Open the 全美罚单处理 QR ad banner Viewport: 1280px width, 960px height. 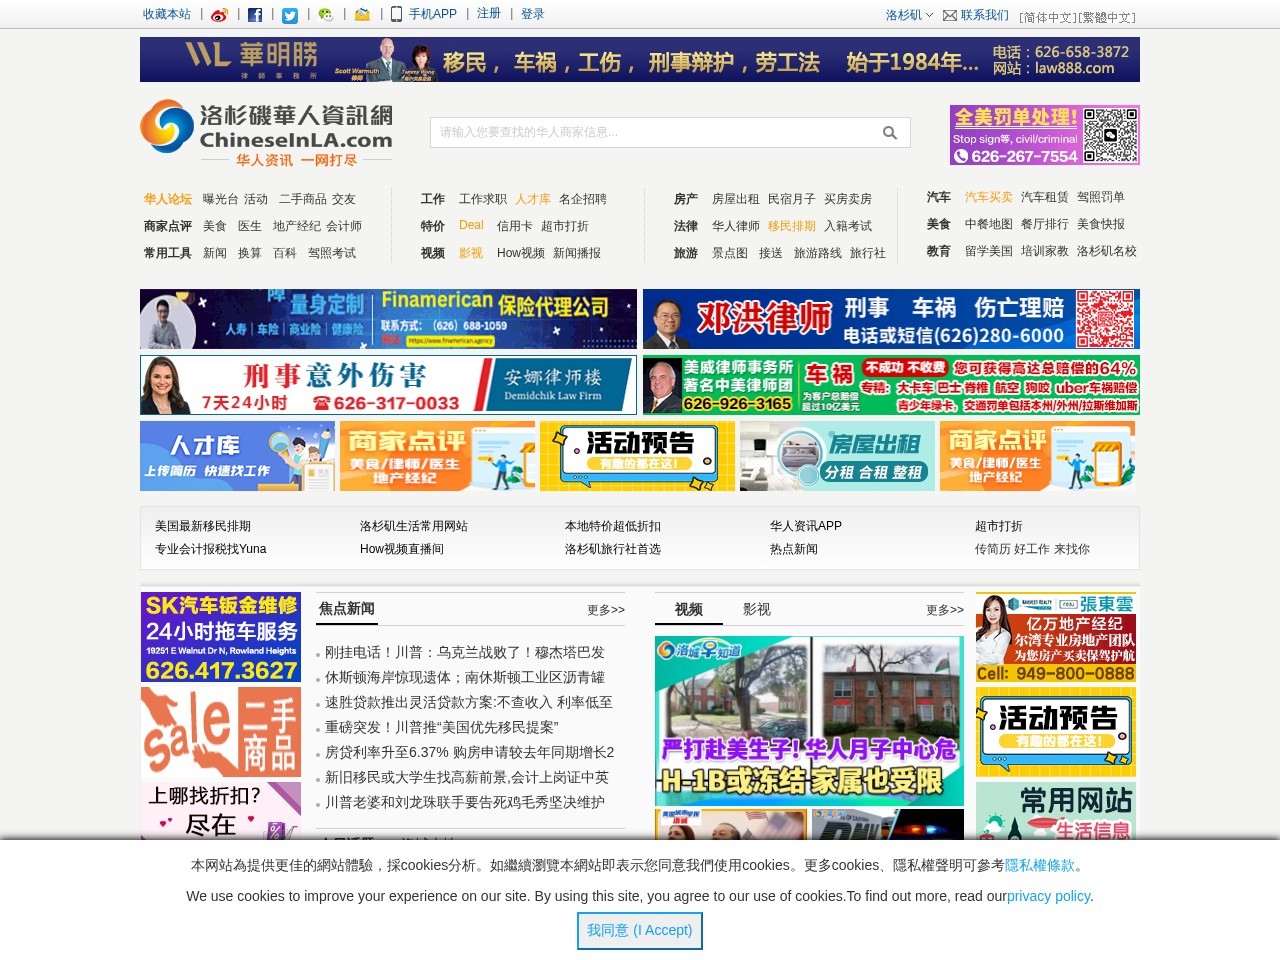point(1045,135)
